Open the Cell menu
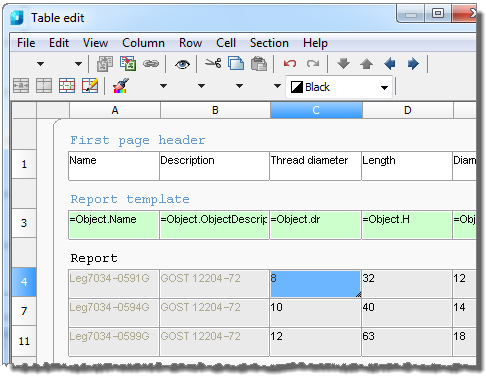486x377 pixels. click(226, 43)
